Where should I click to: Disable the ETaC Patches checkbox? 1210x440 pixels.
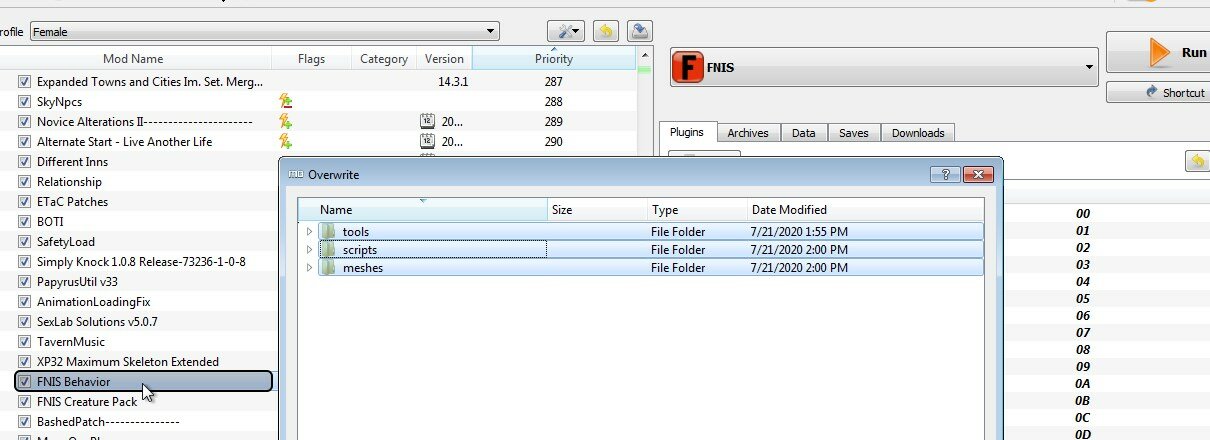(x=24, y=201)
